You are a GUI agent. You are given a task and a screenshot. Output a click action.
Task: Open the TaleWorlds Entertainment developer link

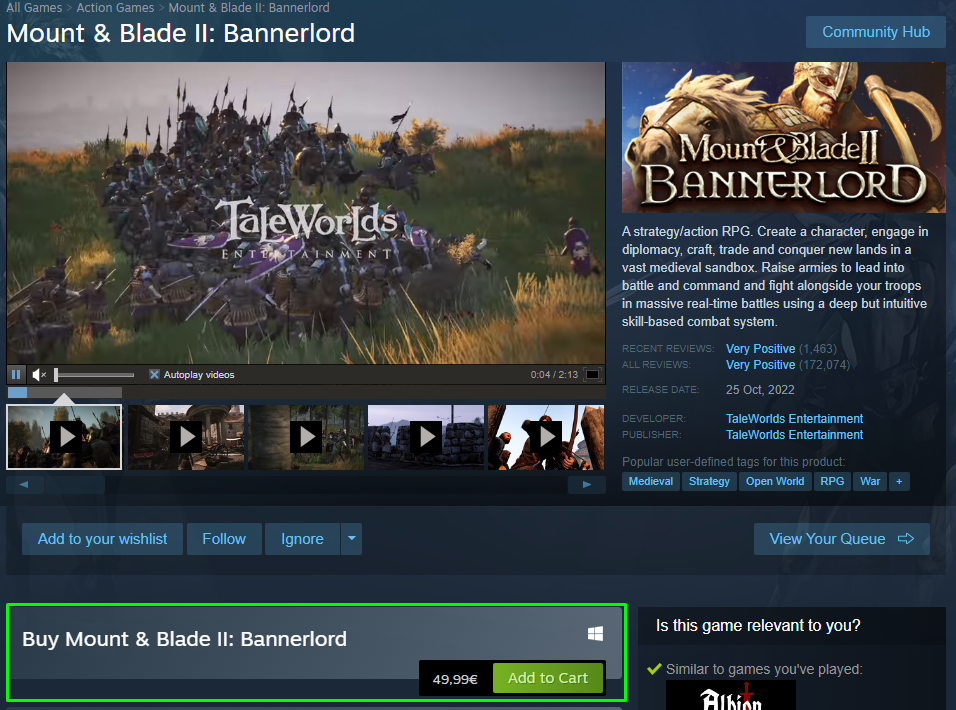[x=794, y=419]
